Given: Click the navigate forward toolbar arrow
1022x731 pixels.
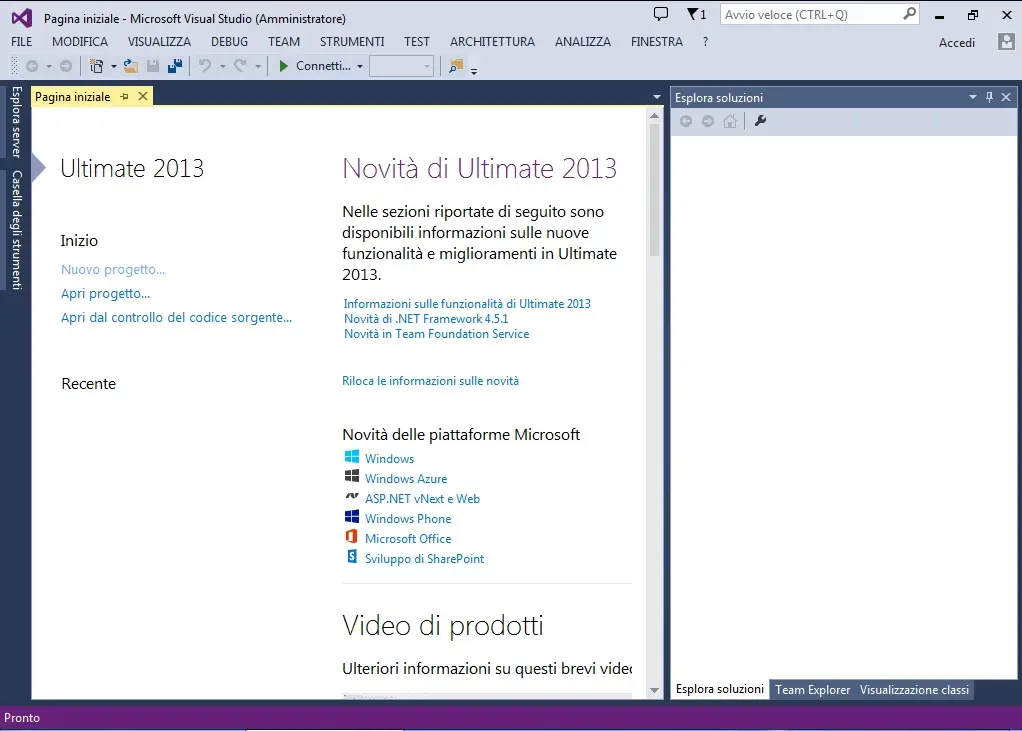Looking at the screenshot, I should click(66, 66).
